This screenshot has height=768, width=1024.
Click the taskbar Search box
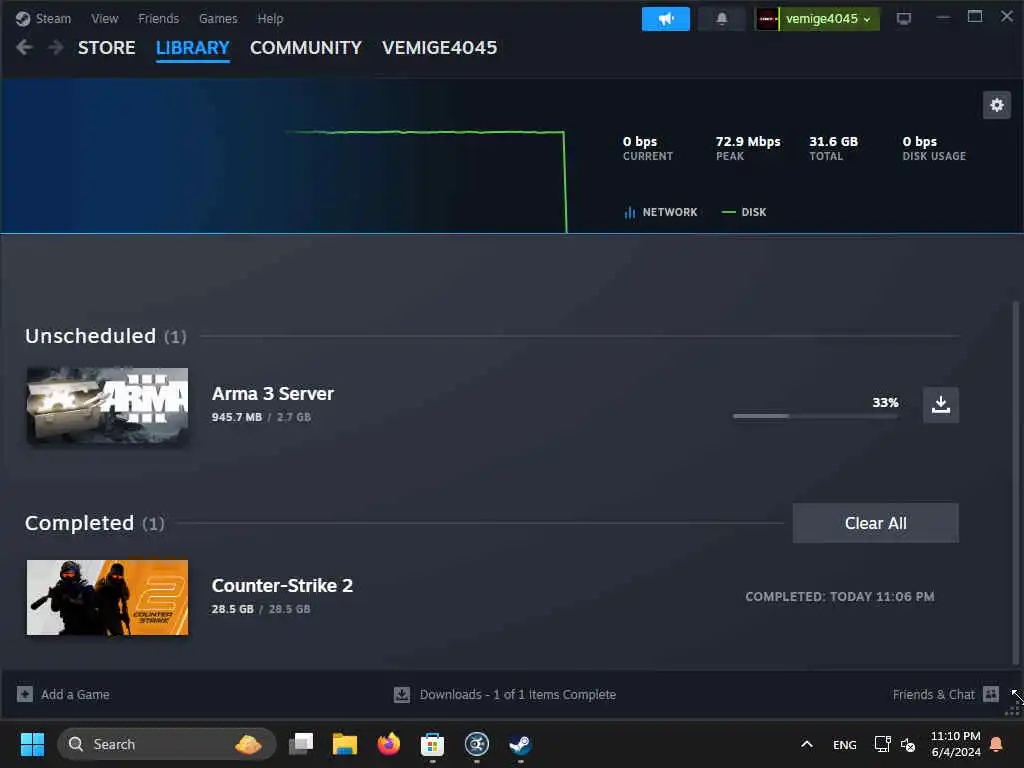coord(167,744)
